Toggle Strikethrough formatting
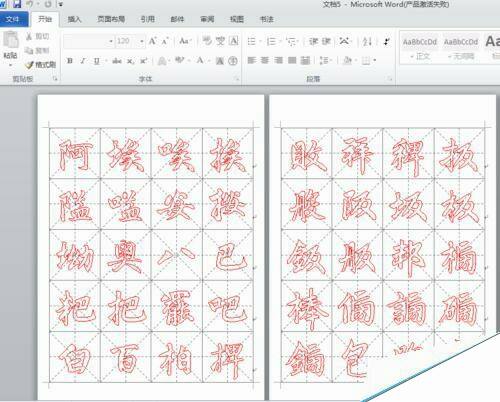 tap(117, 61)
